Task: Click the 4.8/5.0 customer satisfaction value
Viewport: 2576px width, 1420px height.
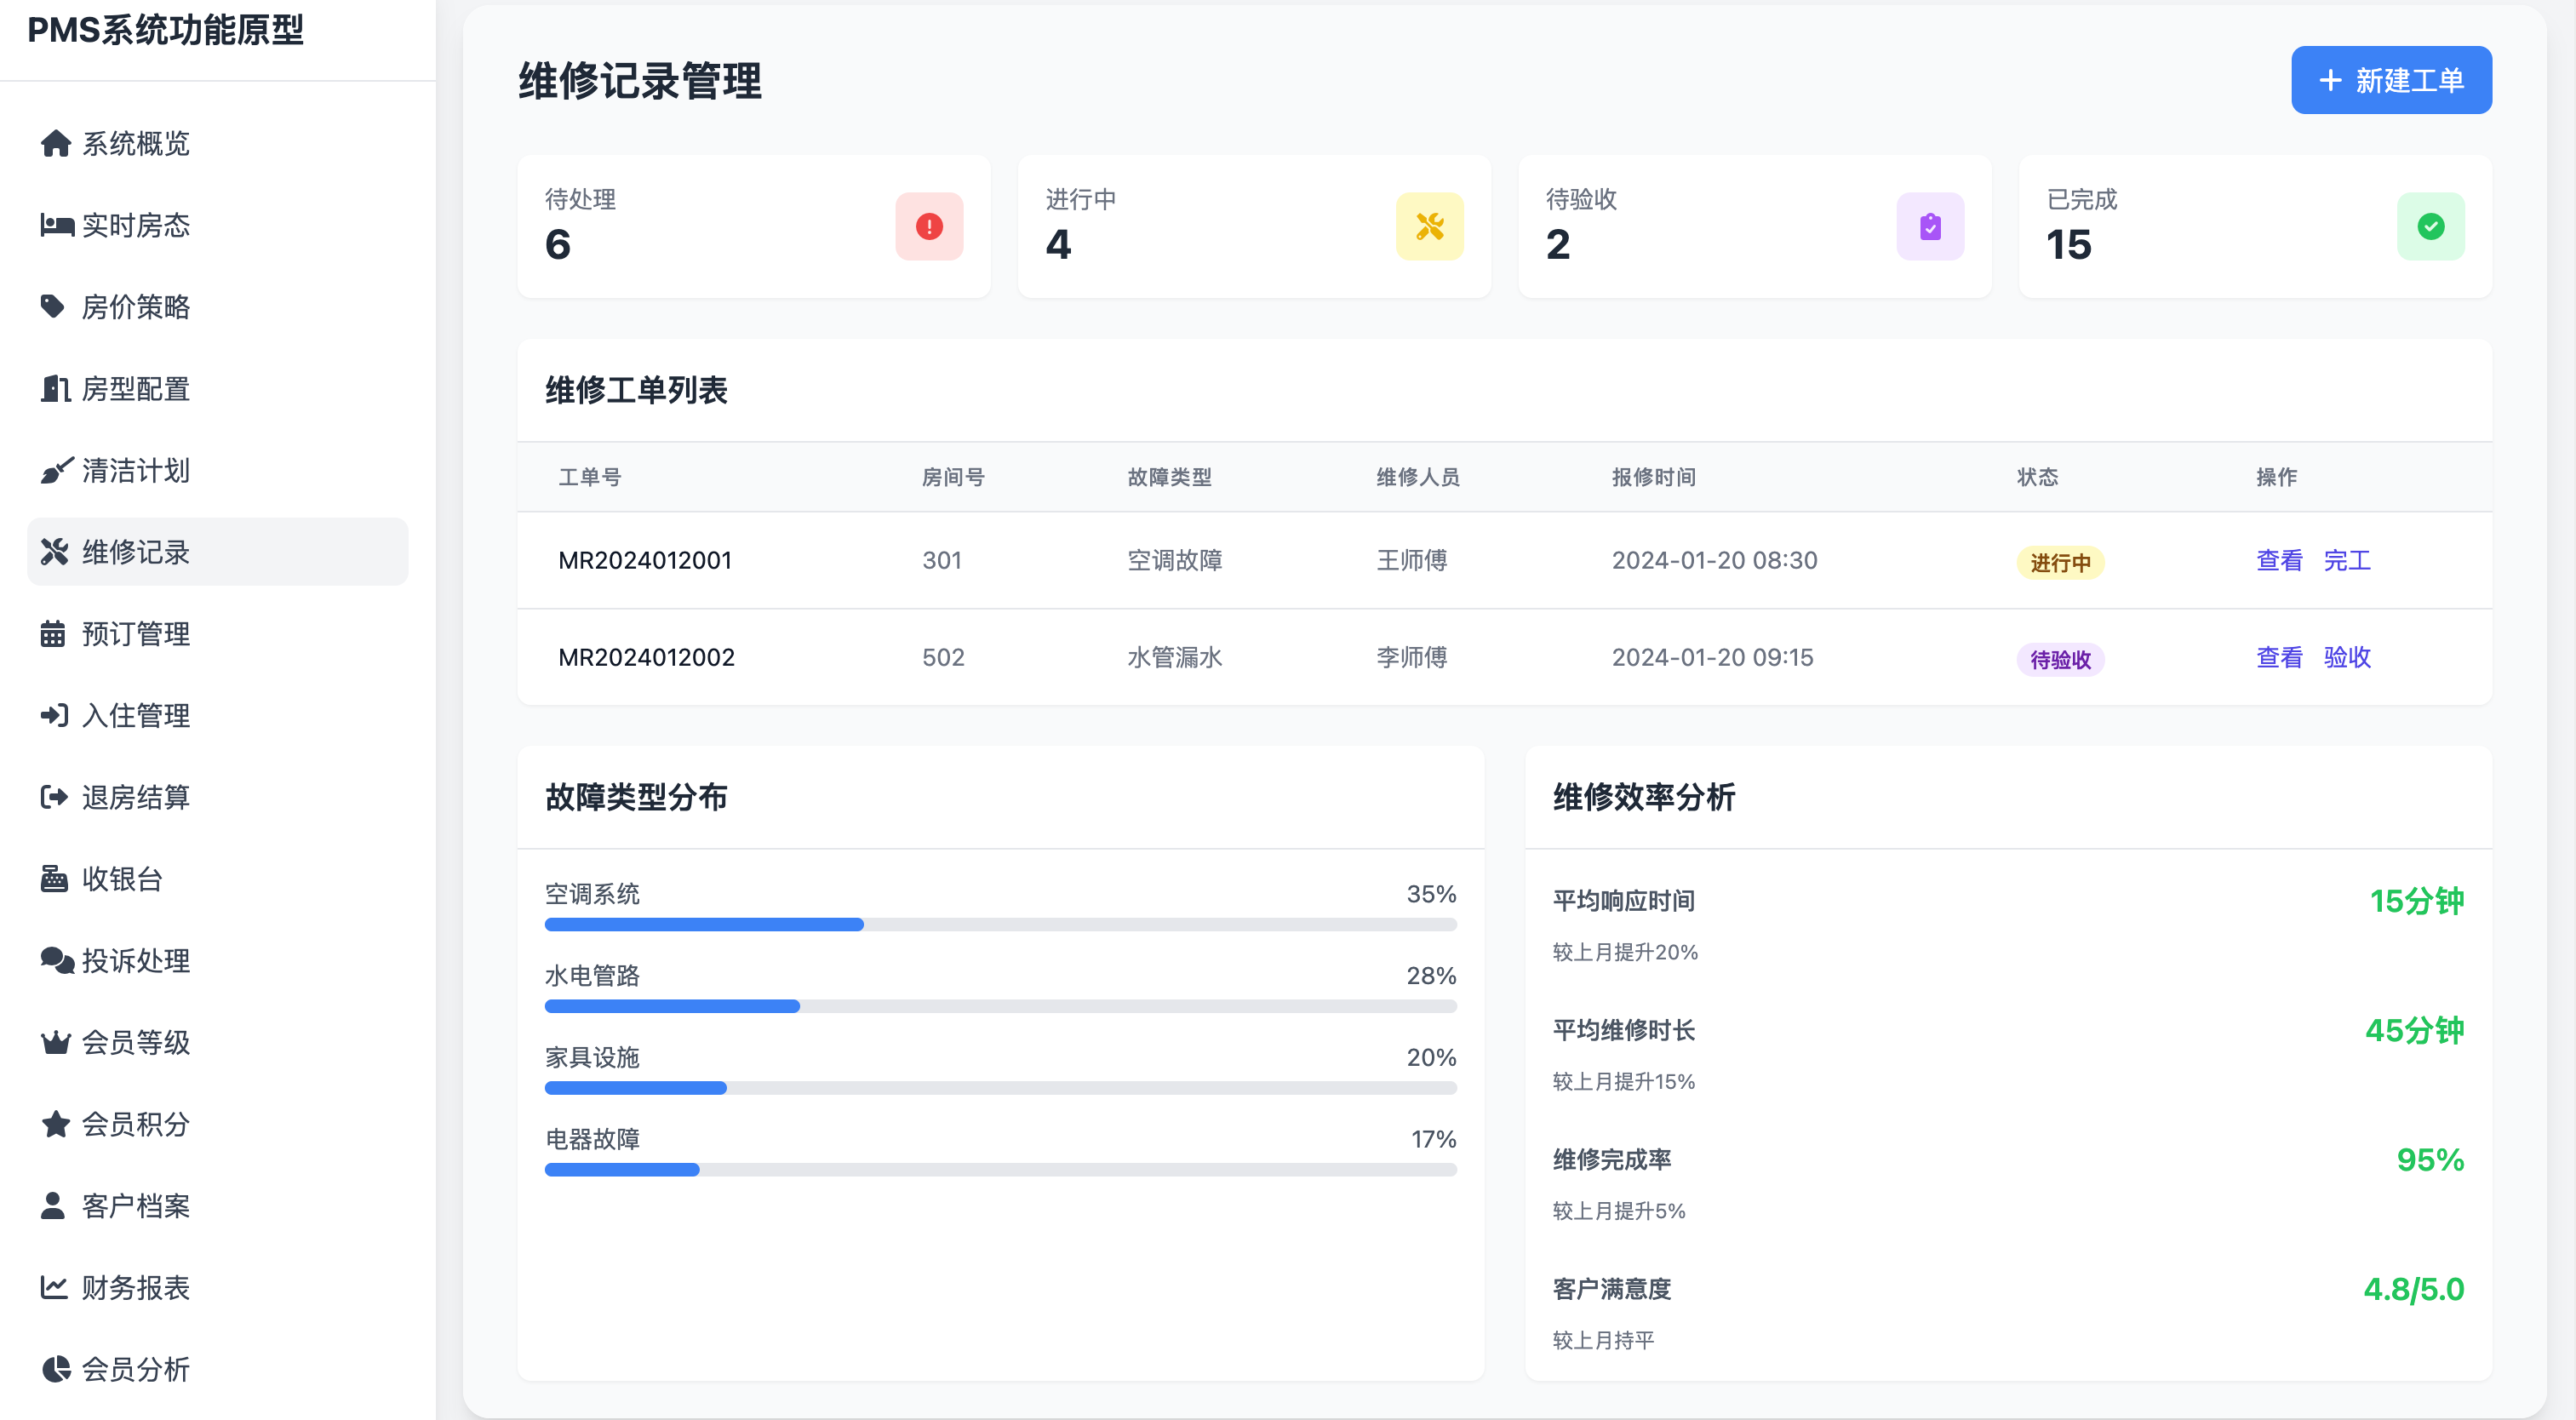Action: (x=2413, y=1290)
